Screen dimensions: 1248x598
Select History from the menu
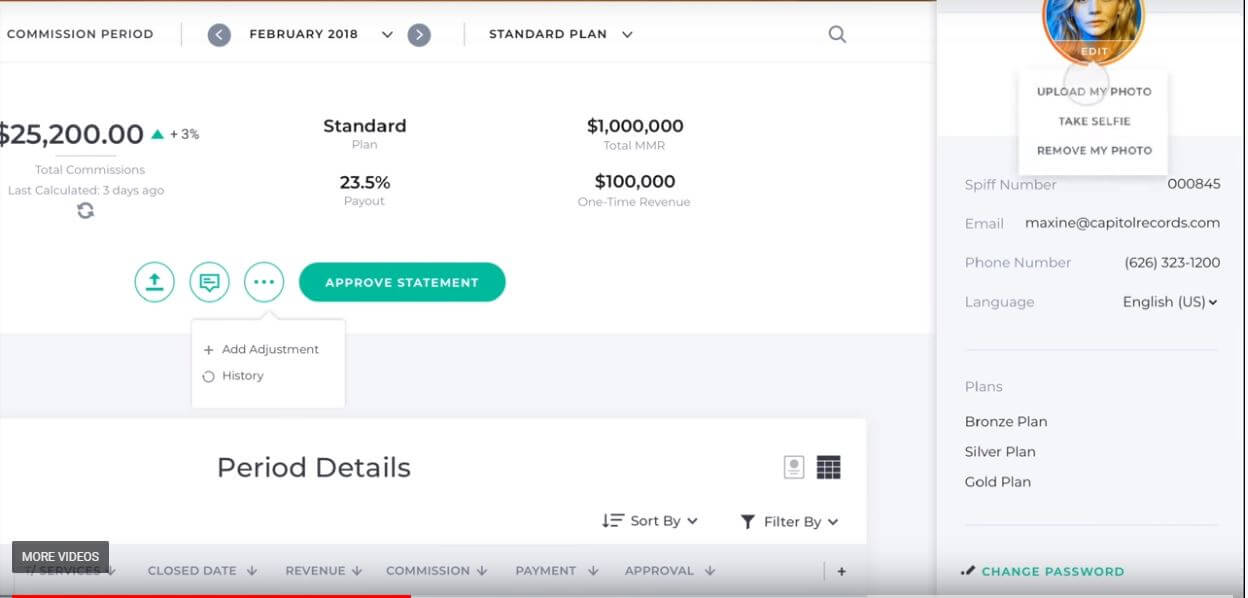(233, 376)
